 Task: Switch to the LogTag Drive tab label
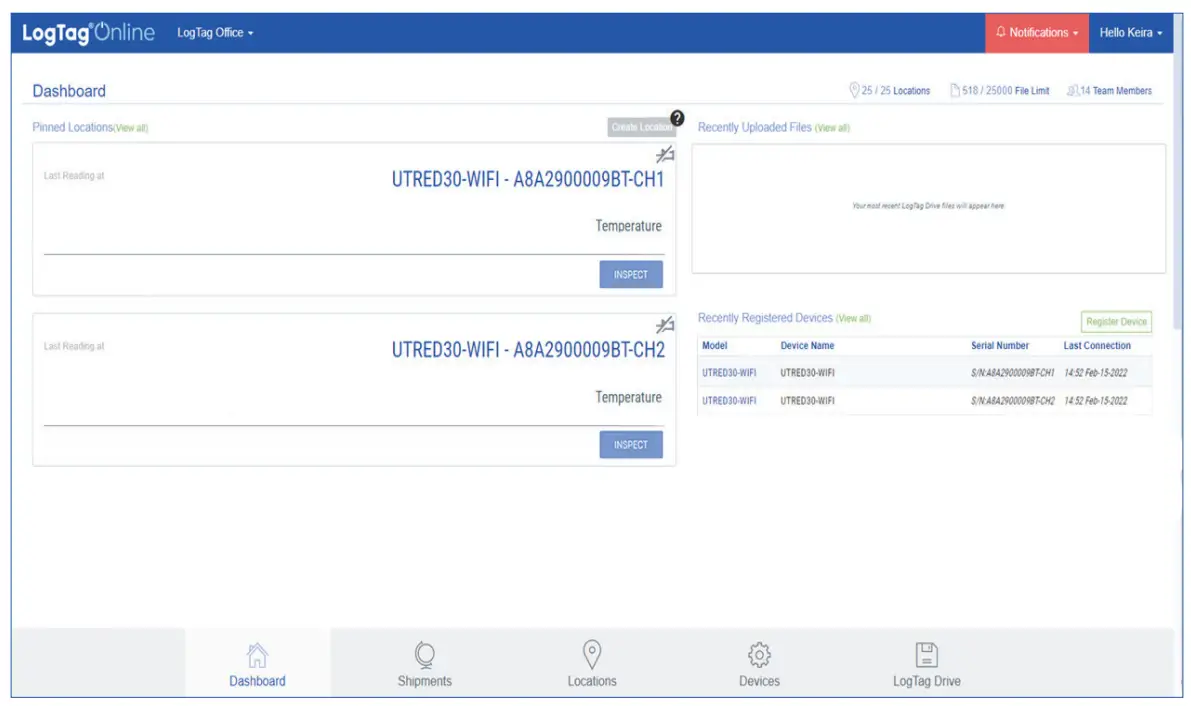[927, 681]
